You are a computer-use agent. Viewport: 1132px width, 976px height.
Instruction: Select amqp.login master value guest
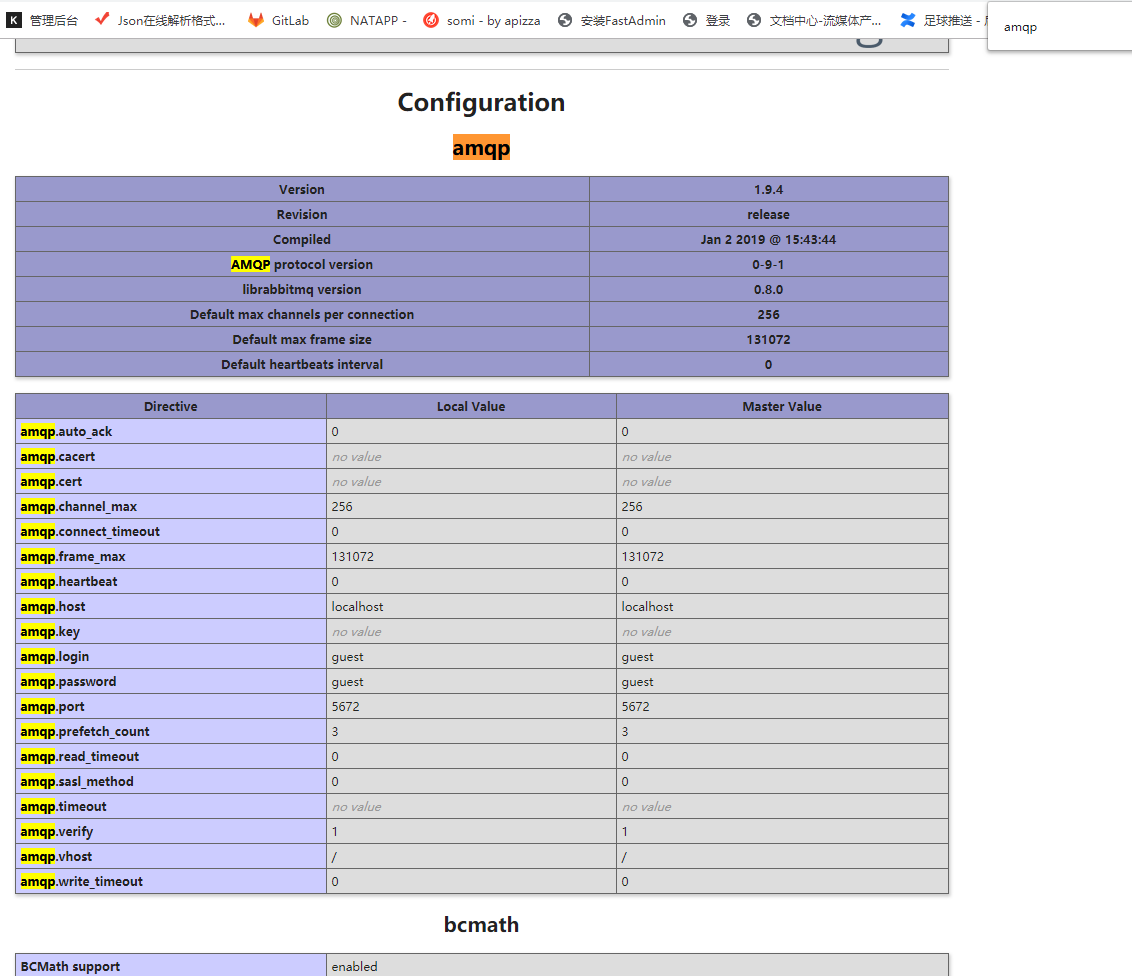point(637,657)
